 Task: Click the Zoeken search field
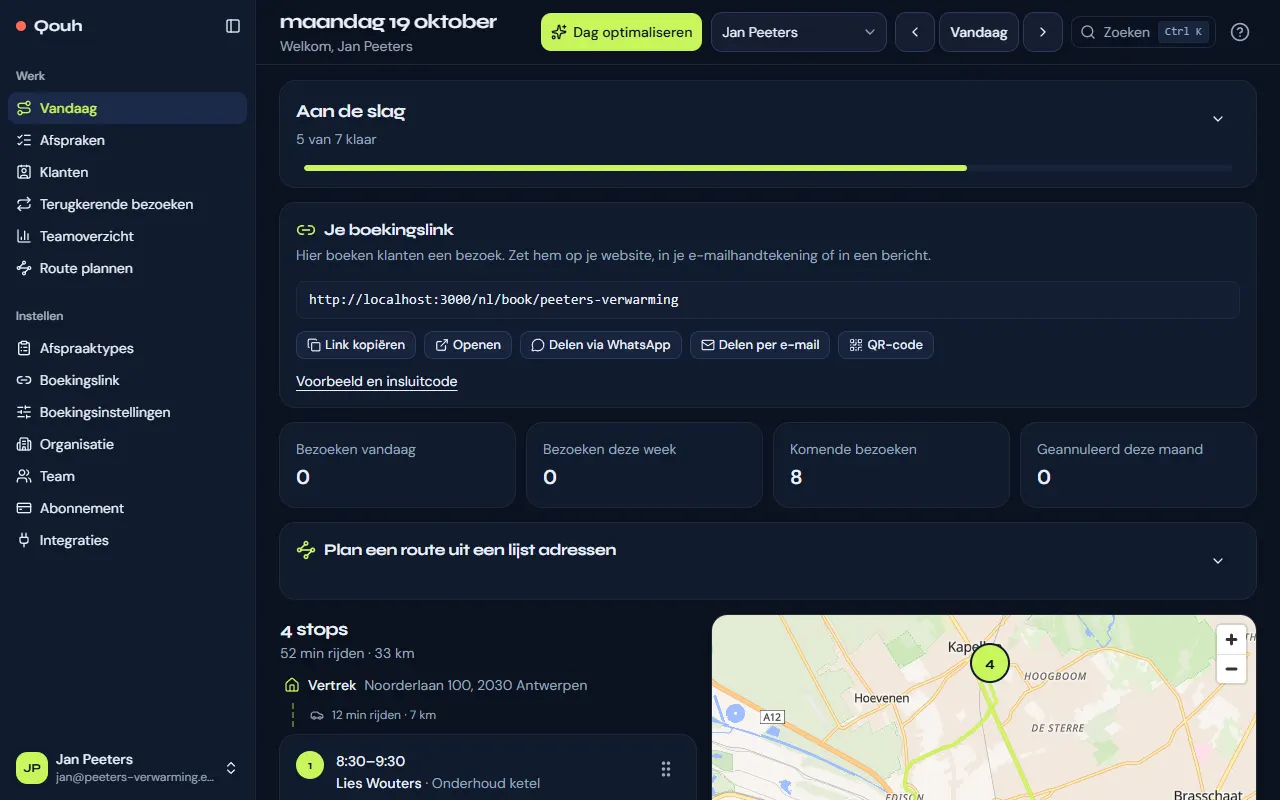point(1143,32)
